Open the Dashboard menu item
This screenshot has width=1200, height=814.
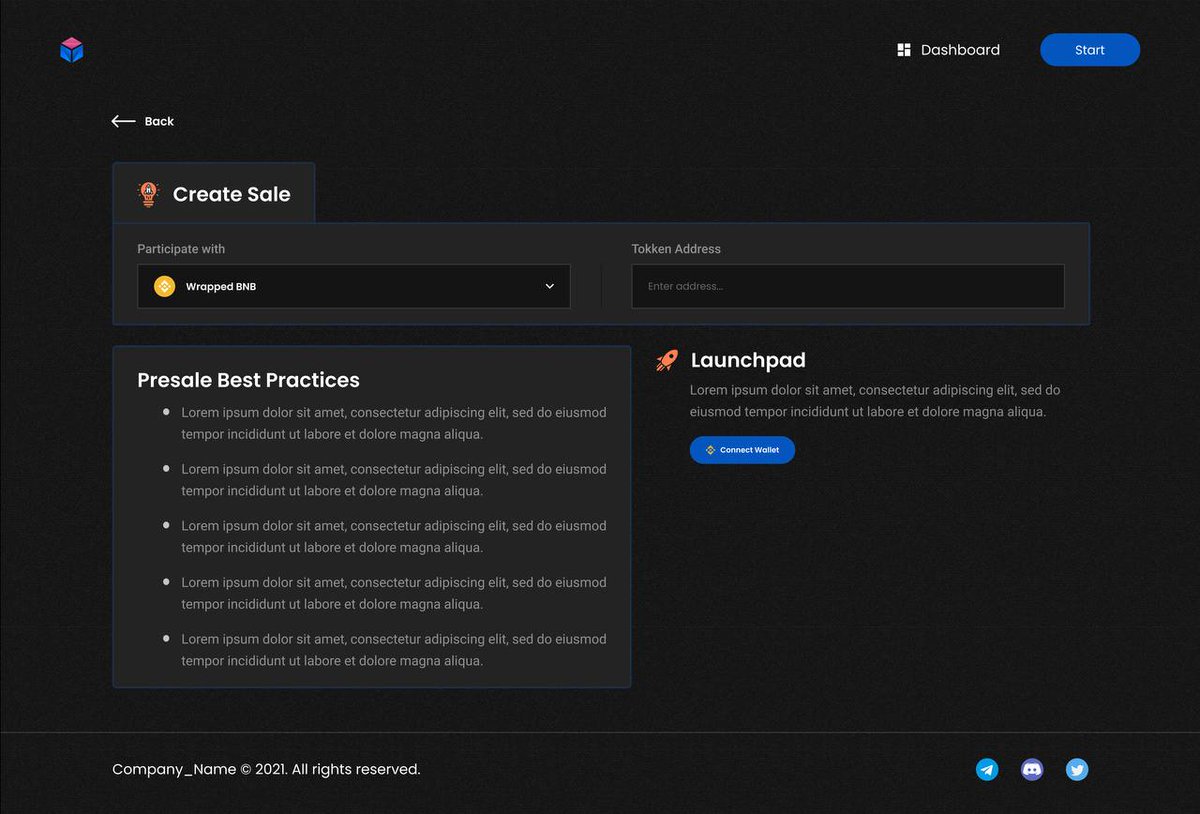tap(949, 50)
